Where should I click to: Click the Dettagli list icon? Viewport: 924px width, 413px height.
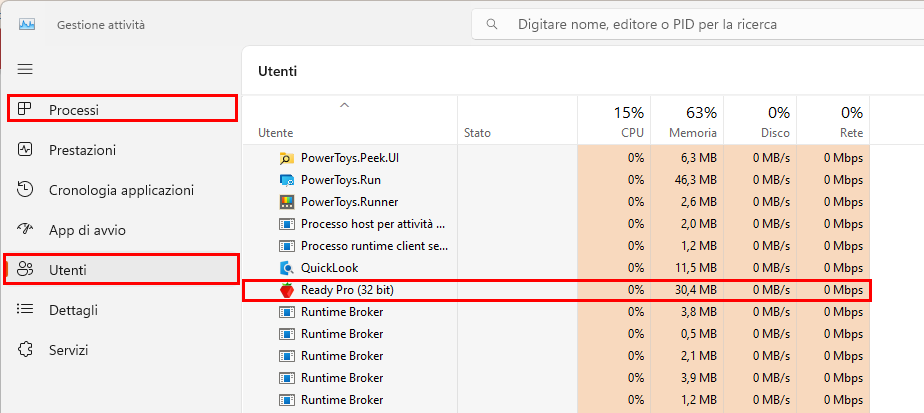point(25,309)
